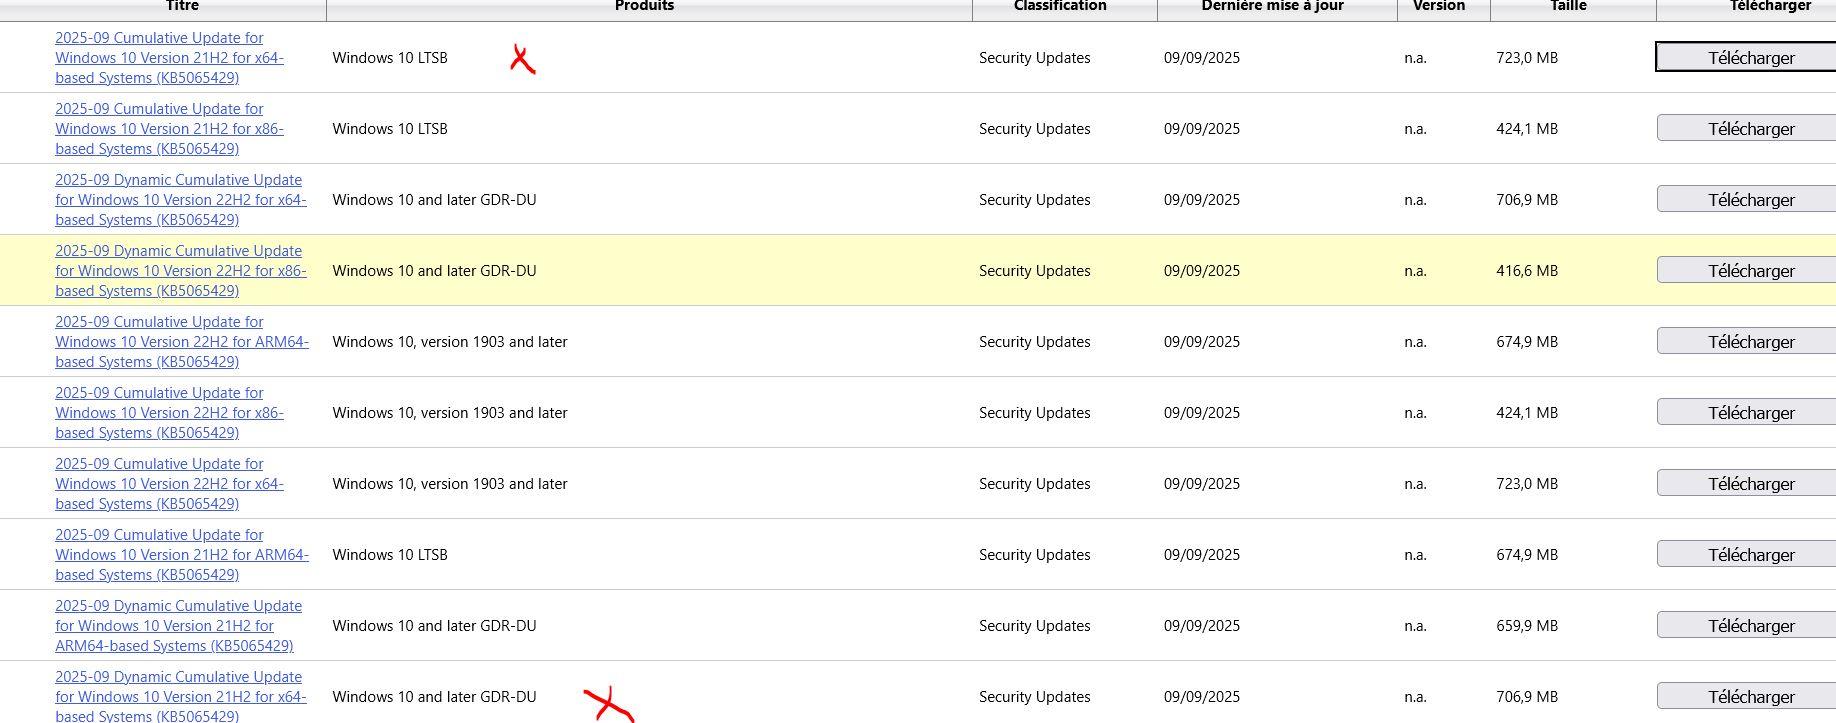Viewport: 1836px width, 723px height.
Task: Select 'Windows 10, version 1903 and later' in 22H2 x64 Cumulative row
Action: 450,484
